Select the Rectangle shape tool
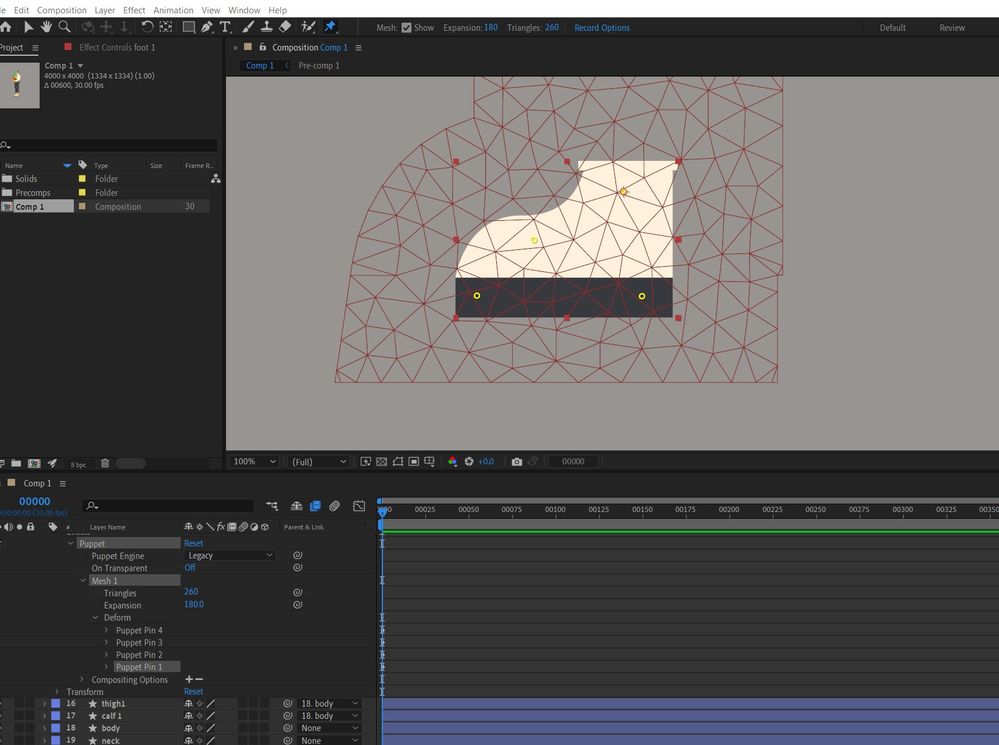 (x=188, y=27)
